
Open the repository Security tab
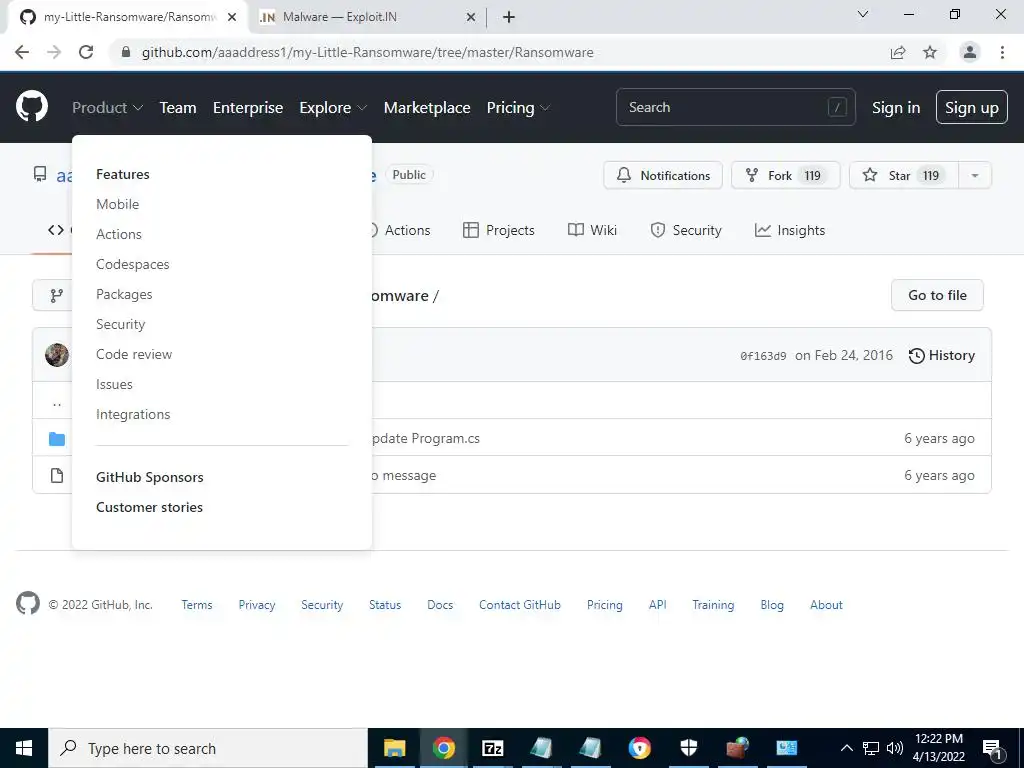click(x=686, y=230)
